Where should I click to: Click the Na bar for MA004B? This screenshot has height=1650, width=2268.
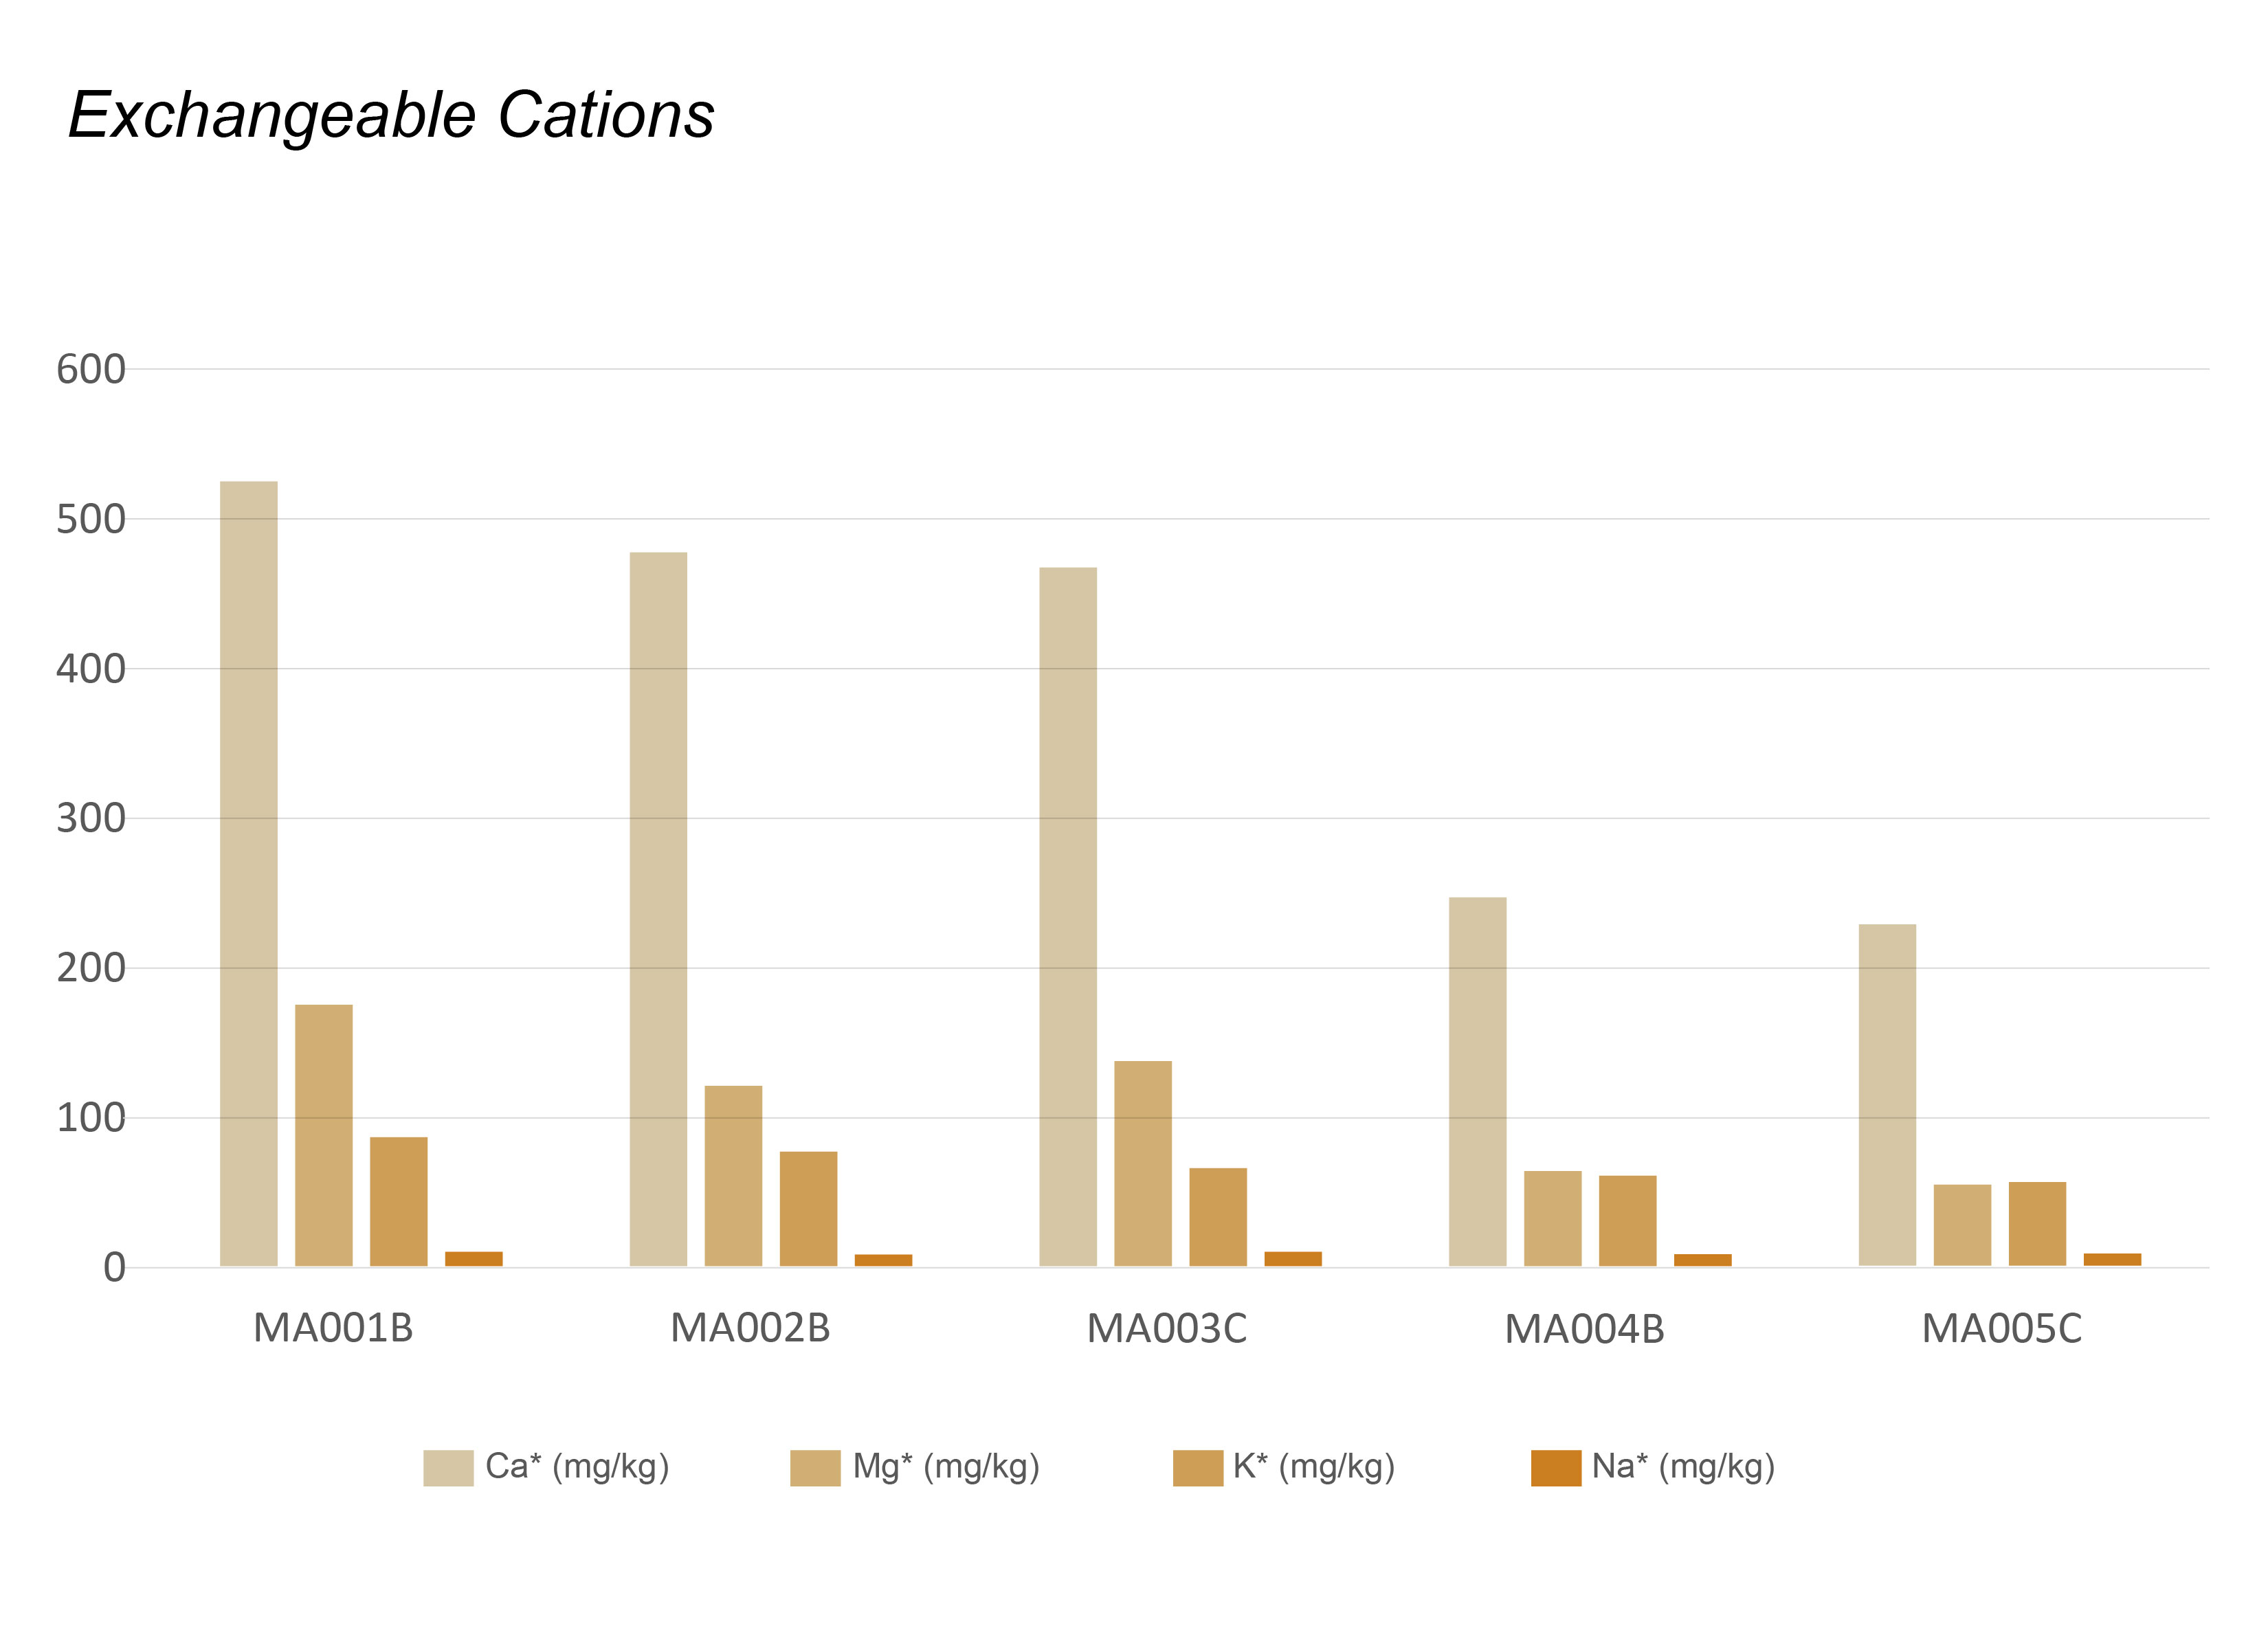pos(1702,1260)
